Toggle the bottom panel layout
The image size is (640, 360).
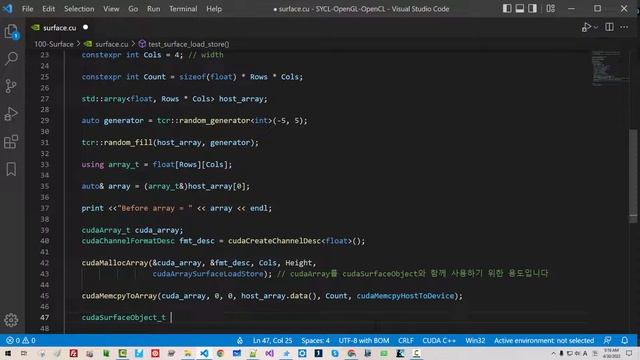[x=520, y=9]
